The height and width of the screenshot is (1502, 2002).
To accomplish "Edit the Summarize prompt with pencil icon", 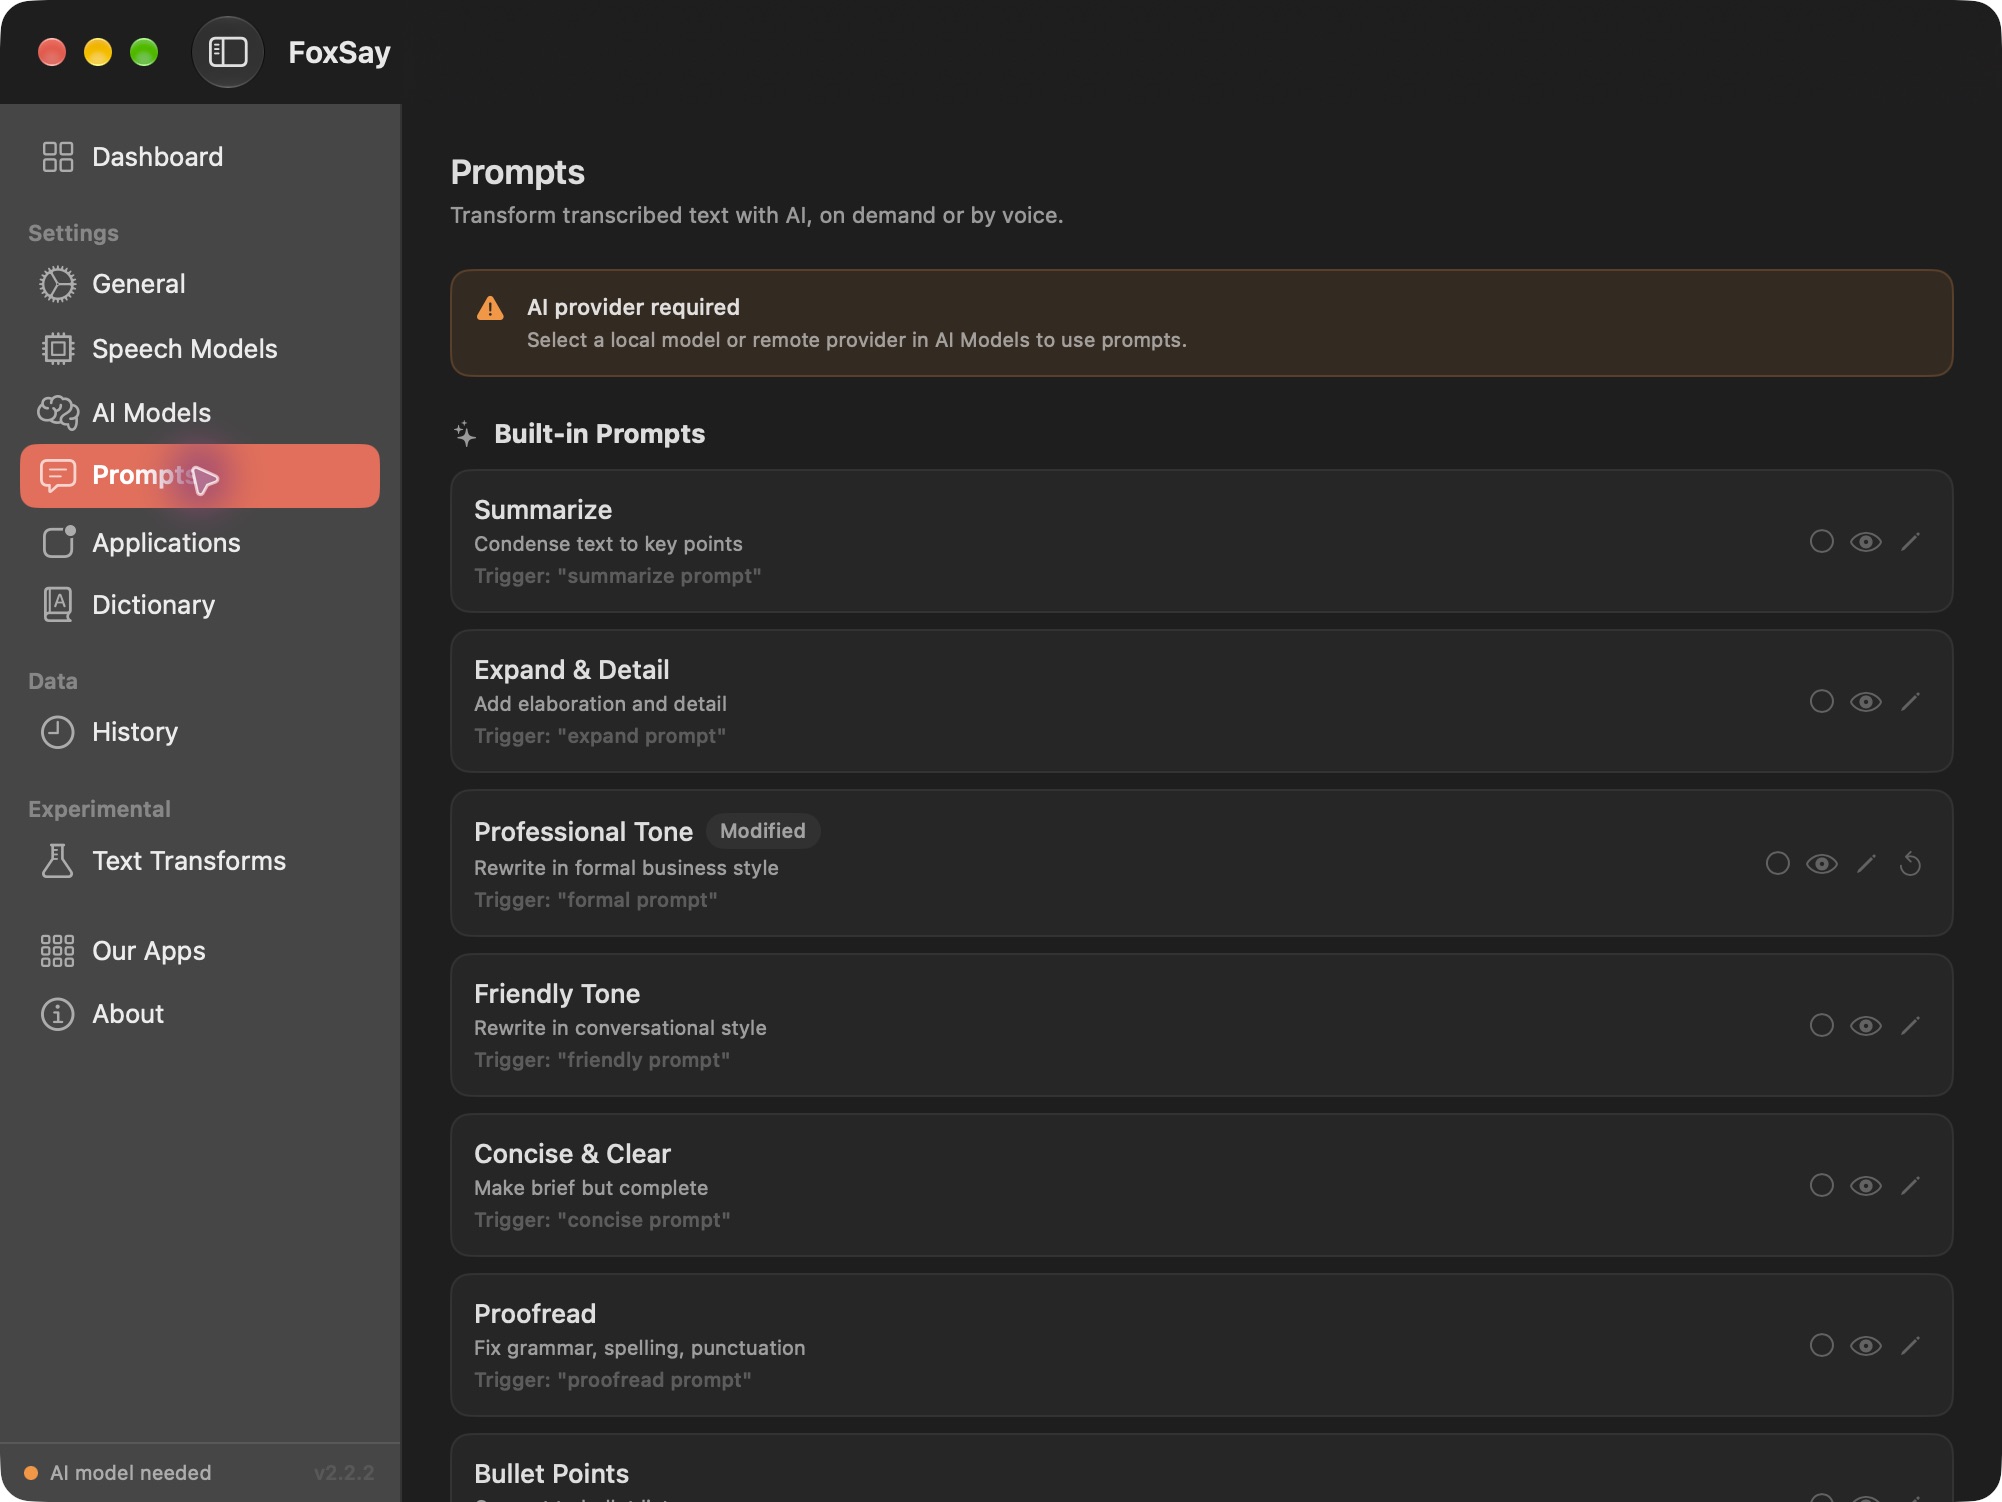I will tap(1910, 542).
